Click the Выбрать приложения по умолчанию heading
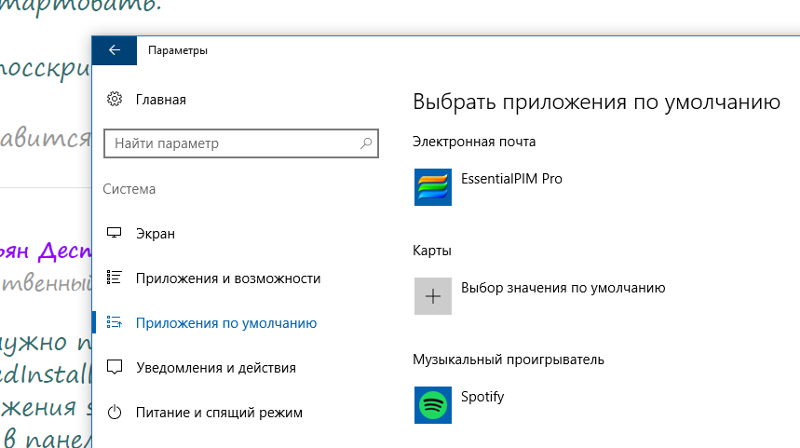The width and height of the screenshot is (800, 448). click(x=596, y=102)
